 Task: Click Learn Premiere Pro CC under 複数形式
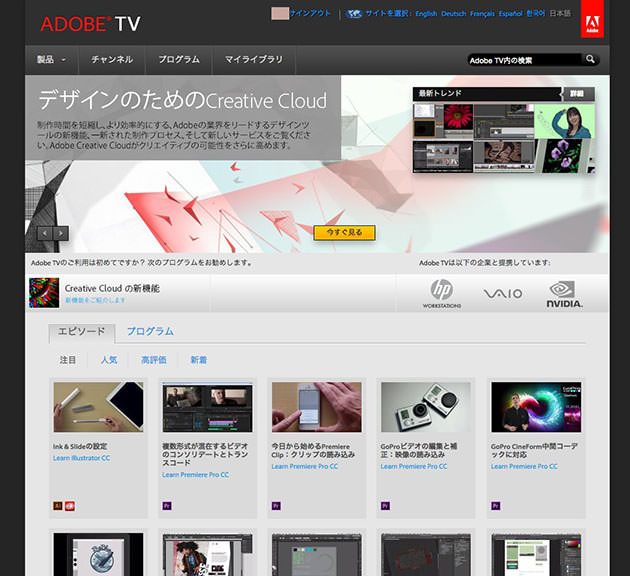[x=196, y=475]
